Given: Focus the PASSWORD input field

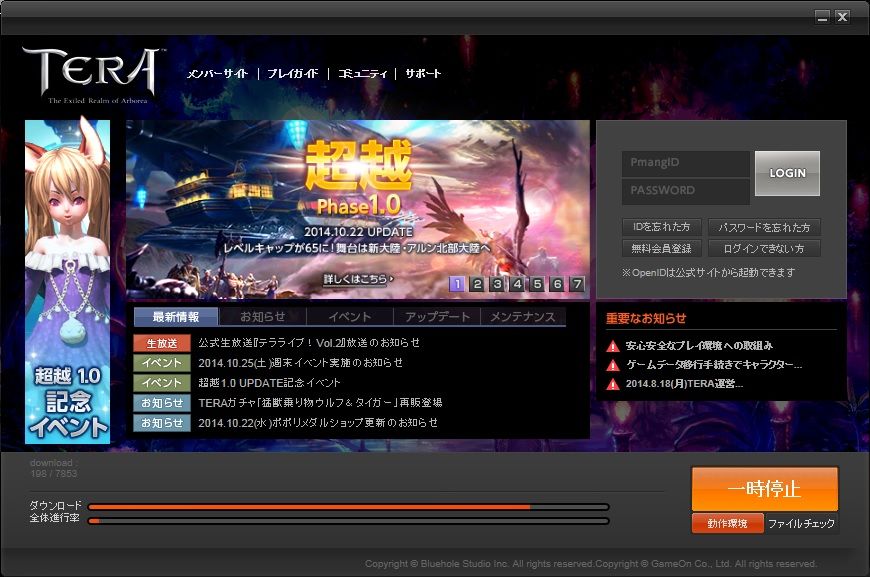Looking at the screenshot, I should pos(686,190).
